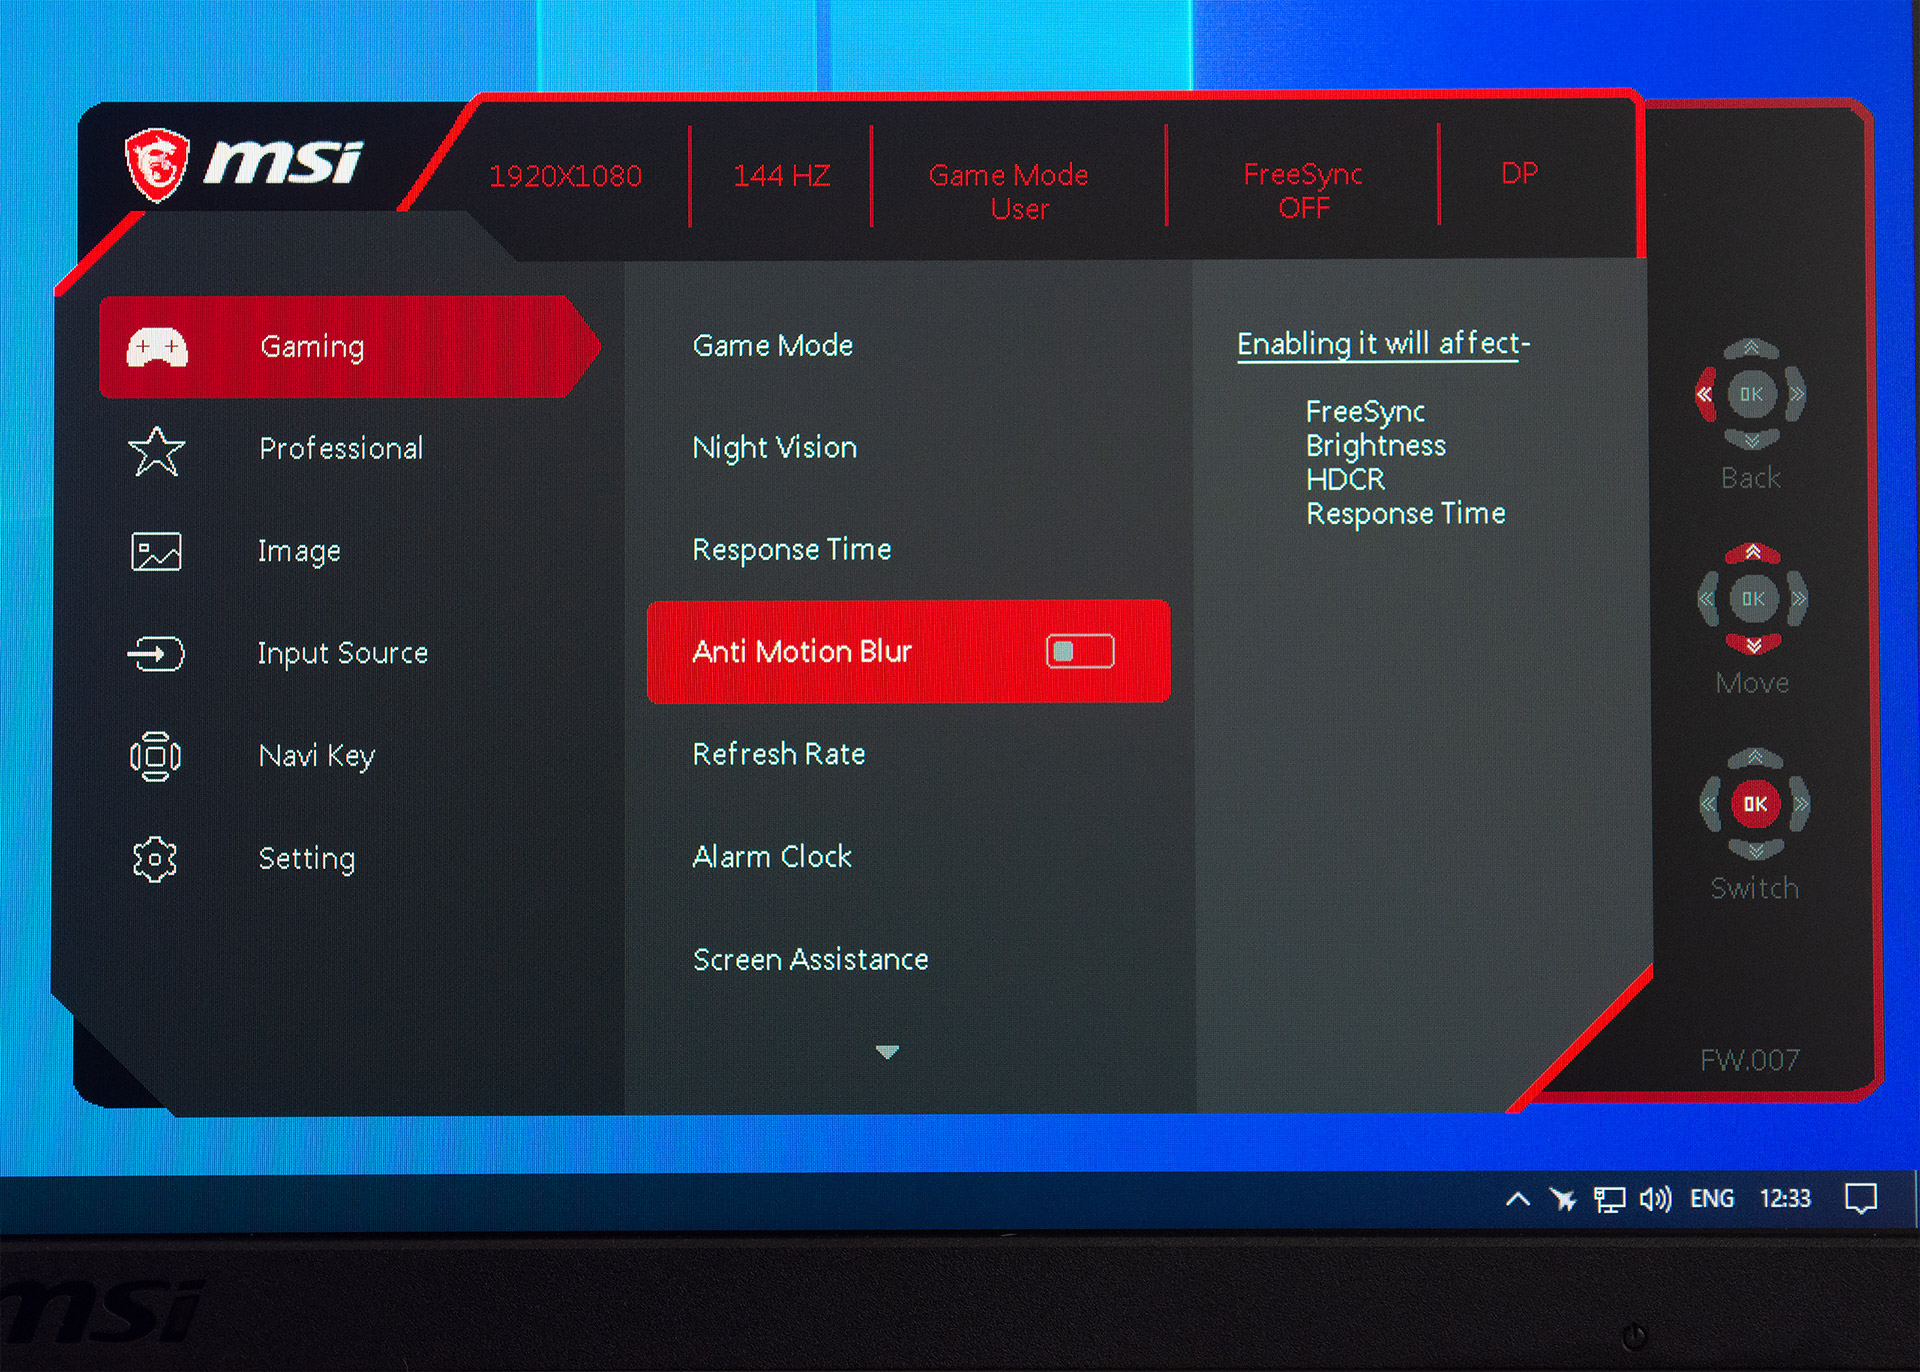
Task: Click FreeSync in the affected list
Action: click(x=1365, y=412)
